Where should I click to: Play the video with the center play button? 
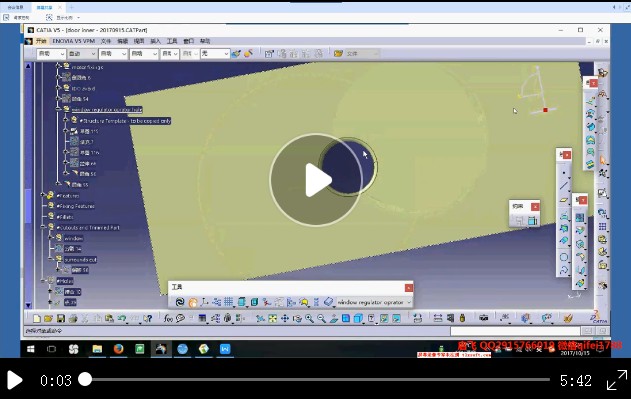pos(316,180)
